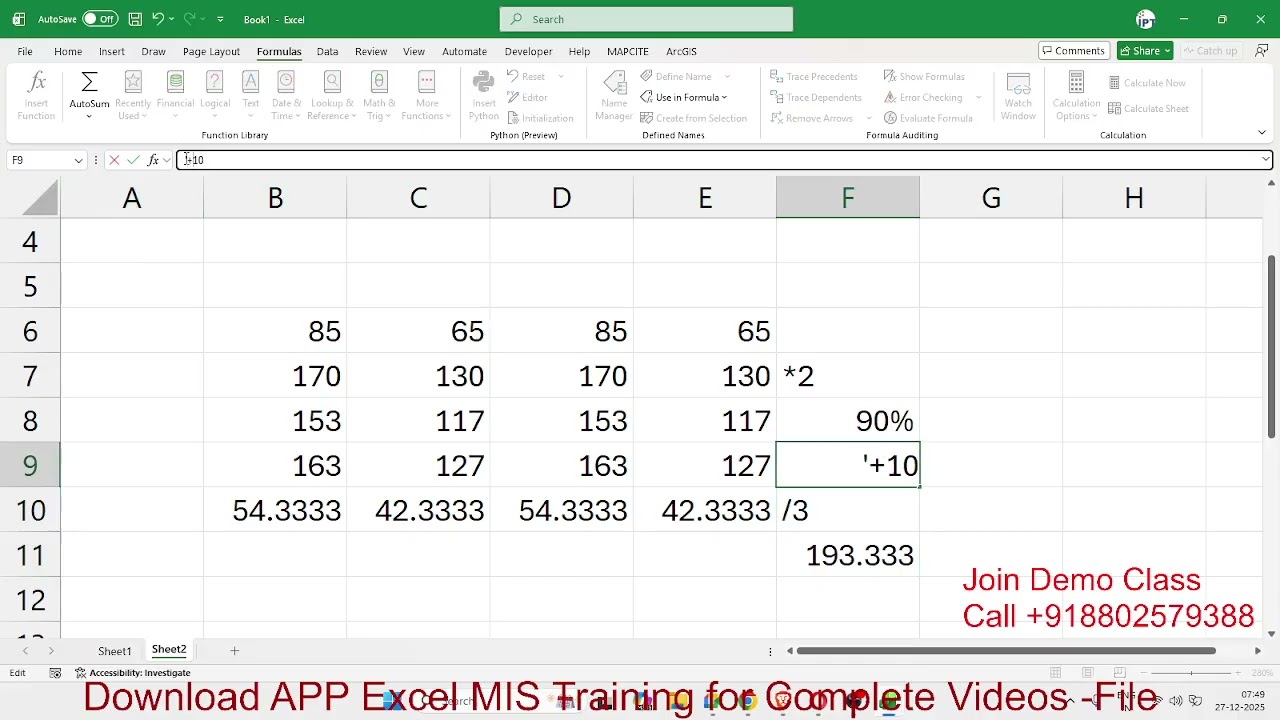1280x720 pixels.
Task: Click Calculate Sheet
Action: point(1149,108)
